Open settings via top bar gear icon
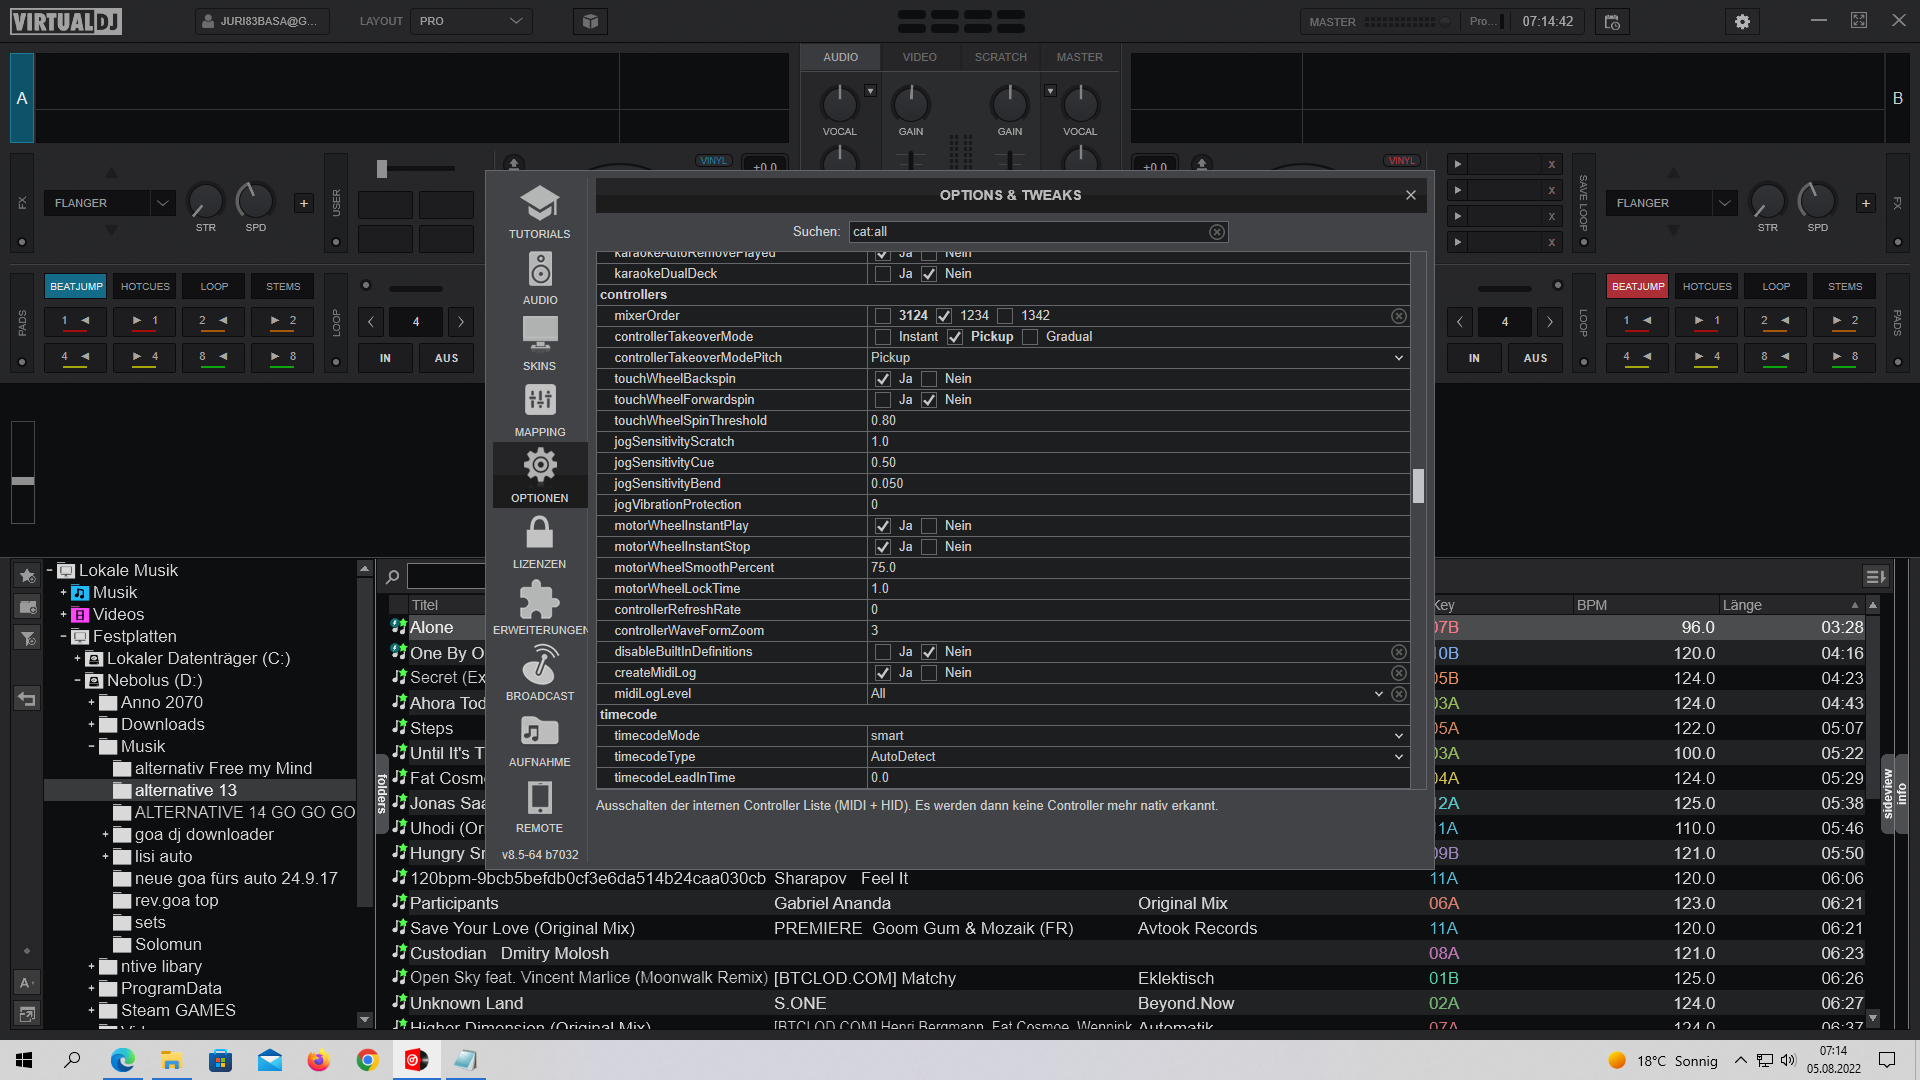Image resolution: width=1920 pixels, height=1080 pixels. tap(1742, 21)
